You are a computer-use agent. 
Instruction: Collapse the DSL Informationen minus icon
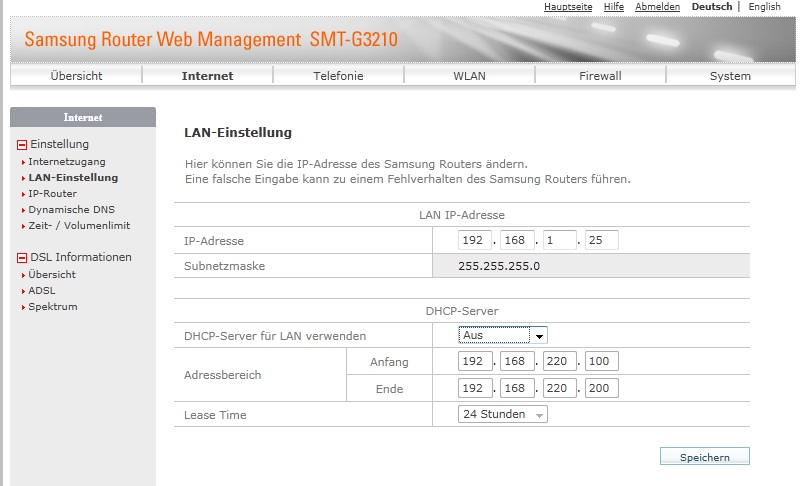click(21, 258)
